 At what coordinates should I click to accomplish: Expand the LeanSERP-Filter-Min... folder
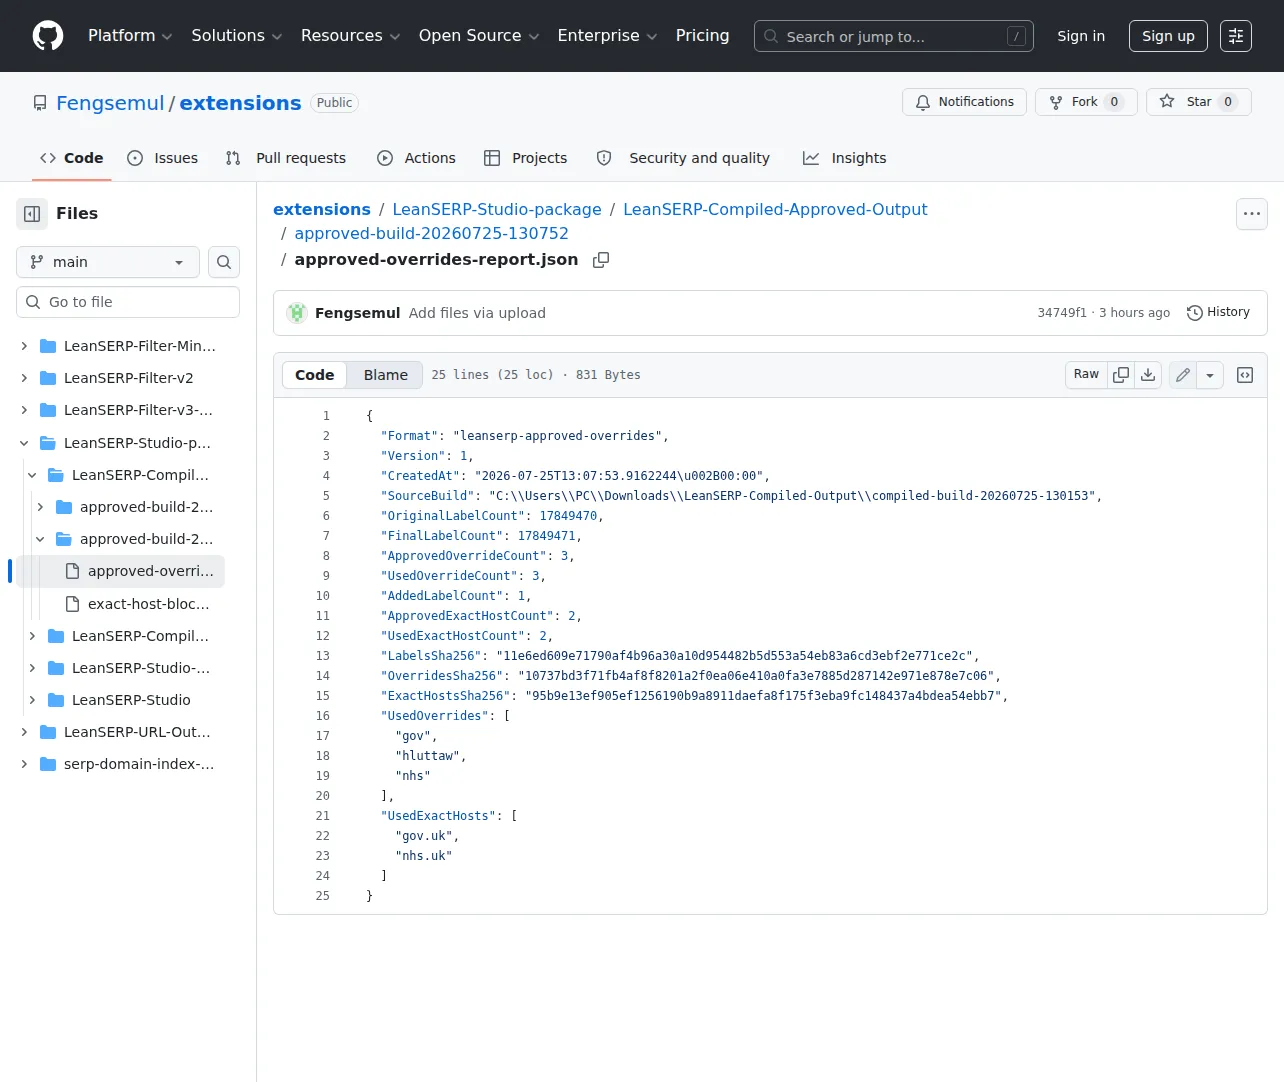click(24, 346)
